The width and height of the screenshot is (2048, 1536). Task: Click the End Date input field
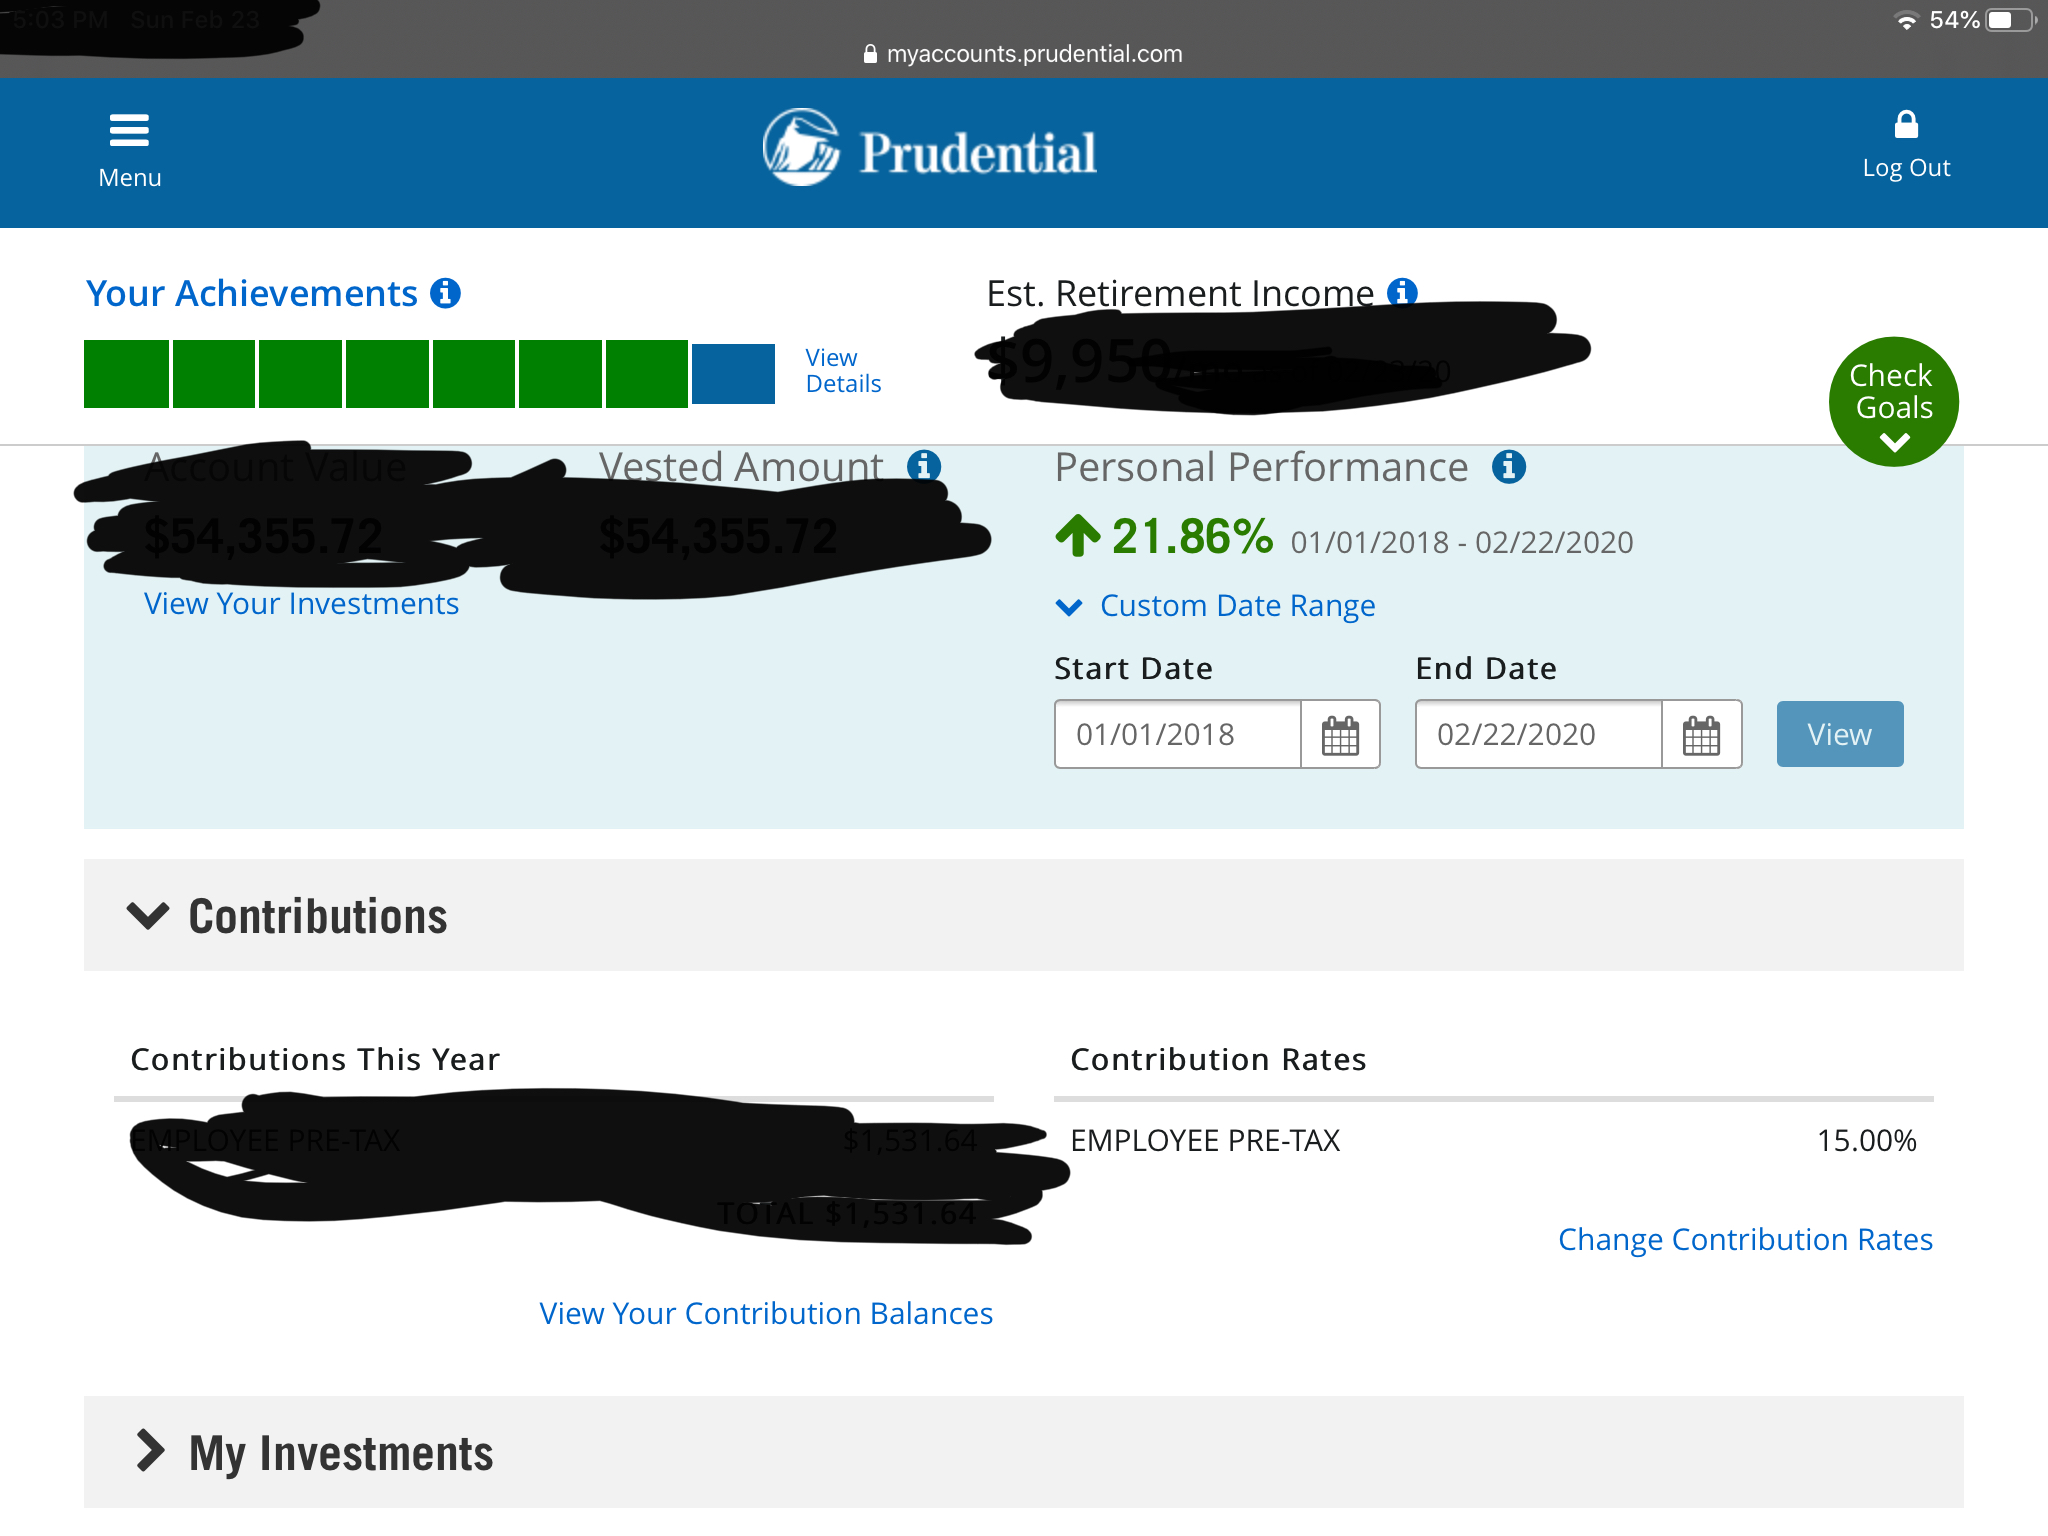click(x=1539, y=735)
